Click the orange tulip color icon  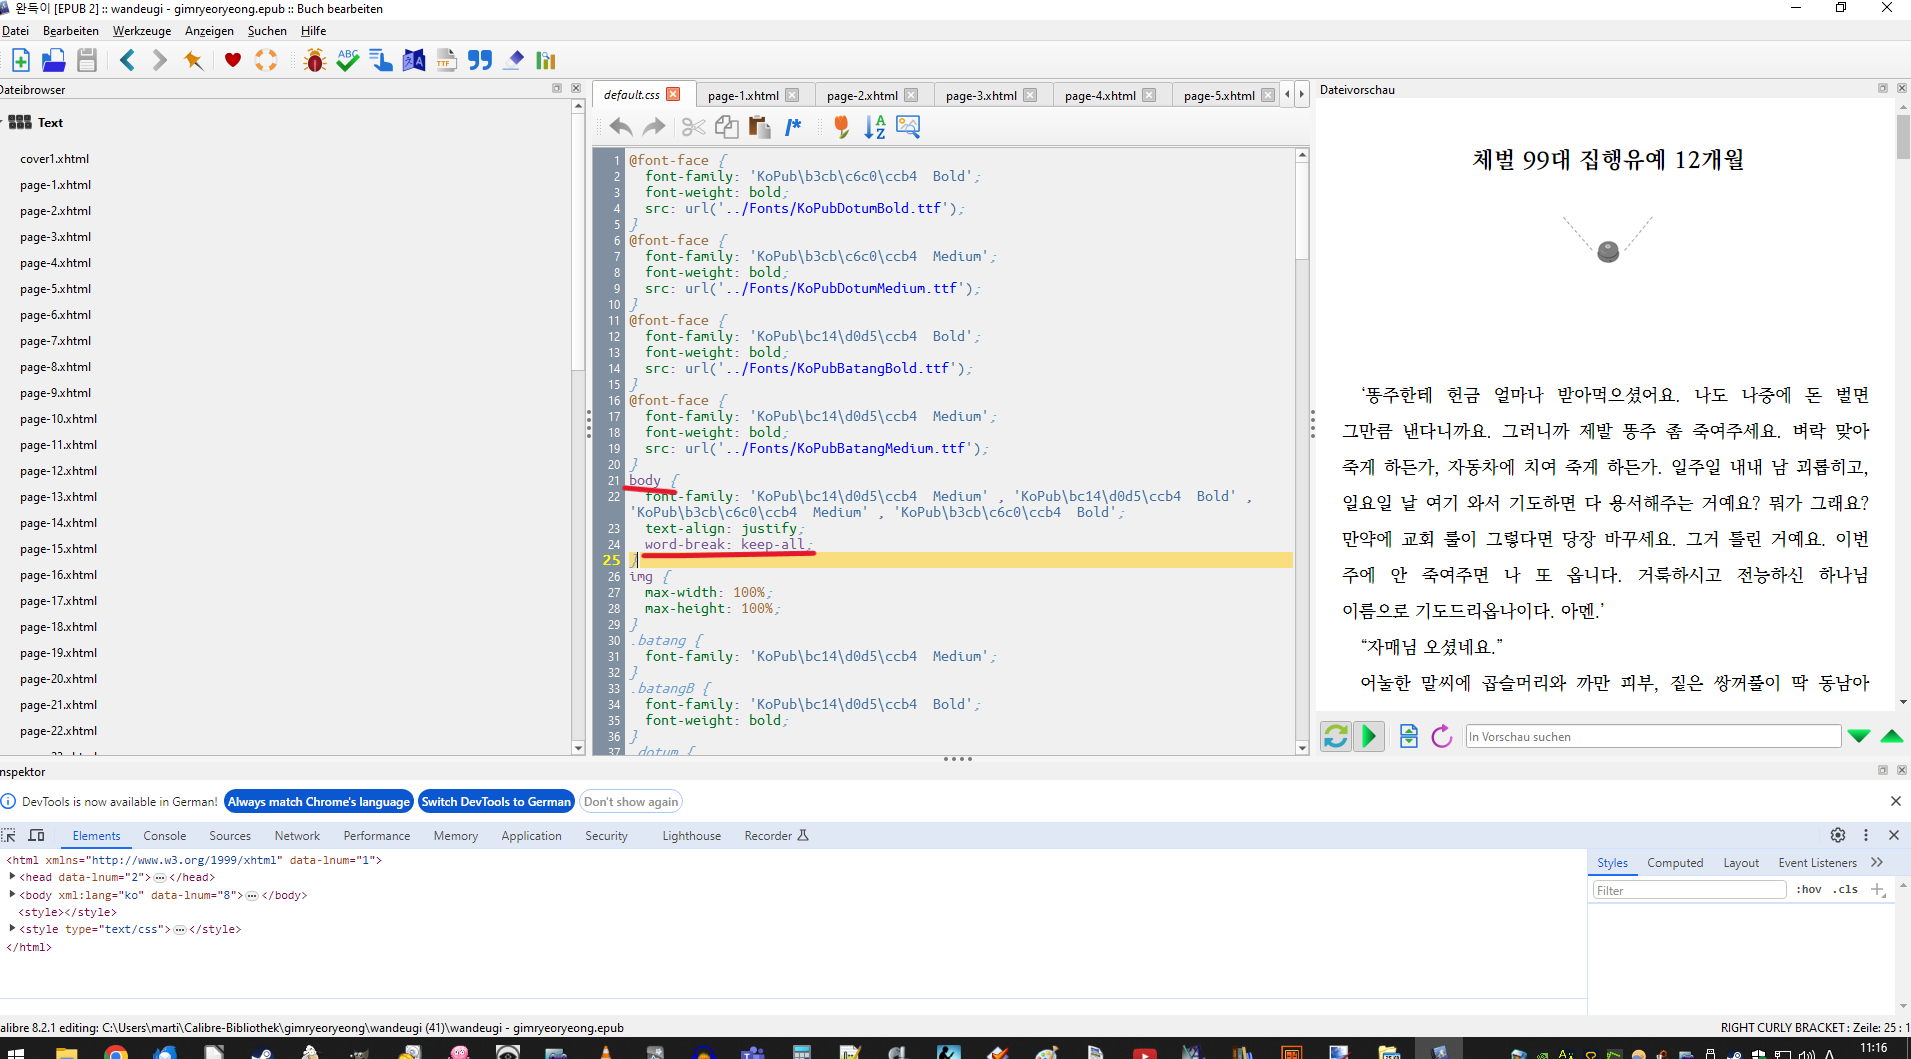tap(841, 127)
